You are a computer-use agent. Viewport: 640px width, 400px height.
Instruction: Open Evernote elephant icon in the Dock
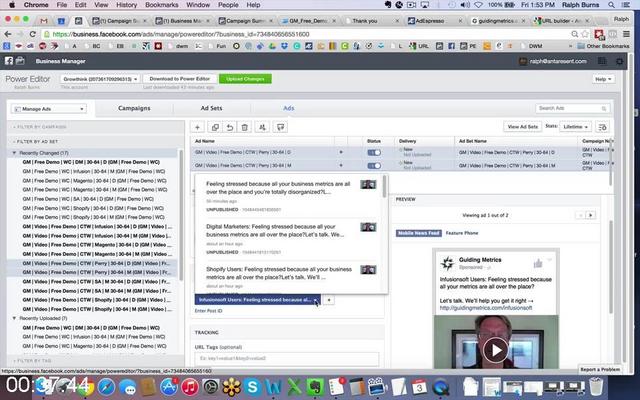(315, 387)
